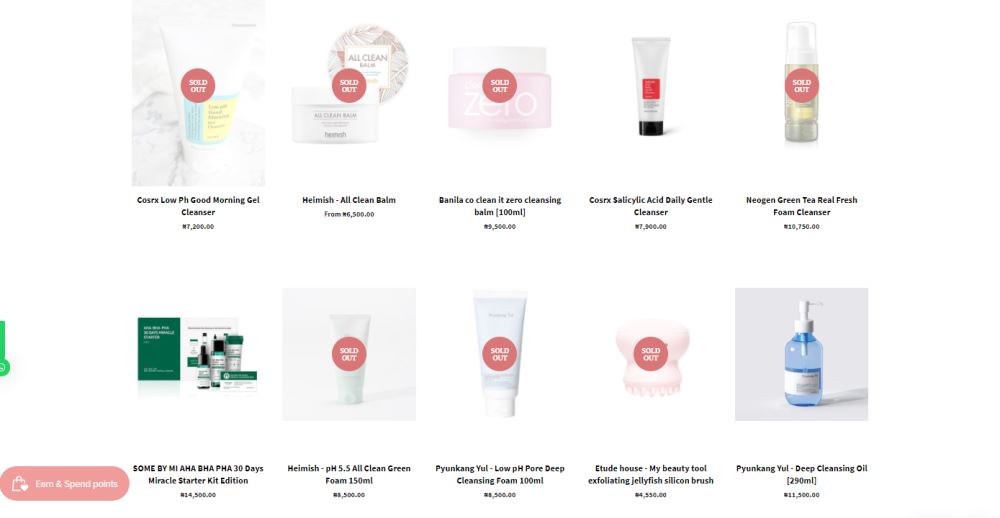Click Sold Out badge on Heimish All Clean Balm
This screenshot has height=518, width=1000.
349,85
